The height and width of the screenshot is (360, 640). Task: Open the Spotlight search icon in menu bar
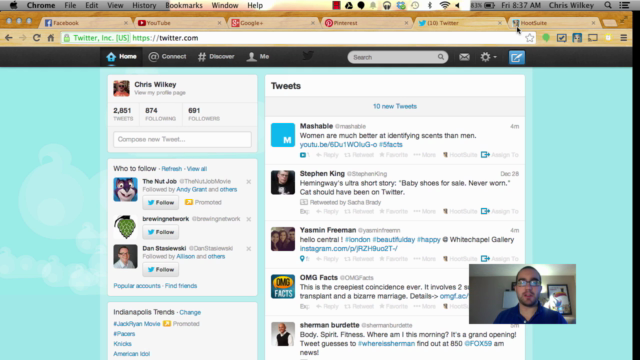[608, 5]
